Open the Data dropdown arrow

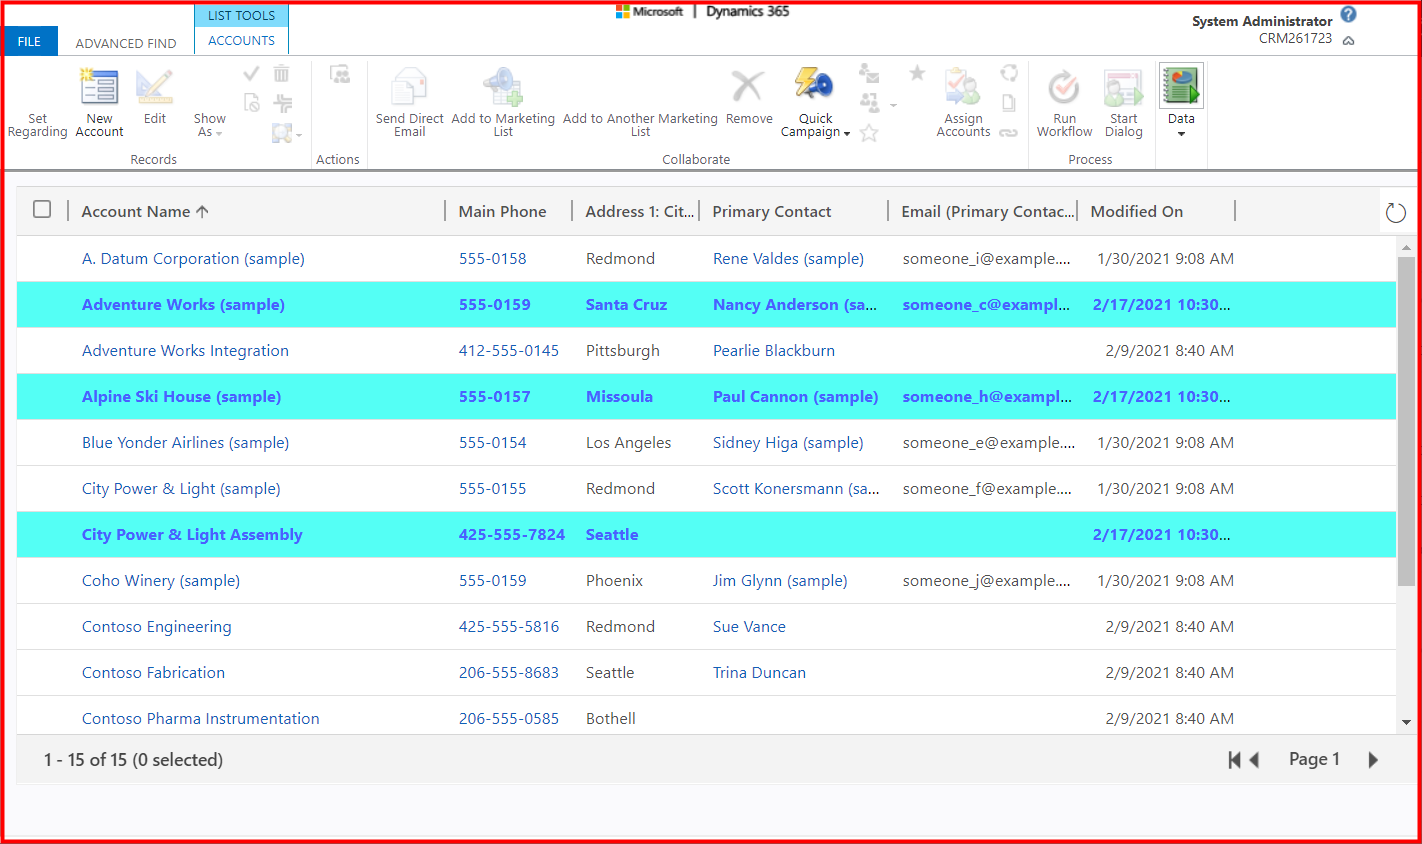[x=1181, y=134]
